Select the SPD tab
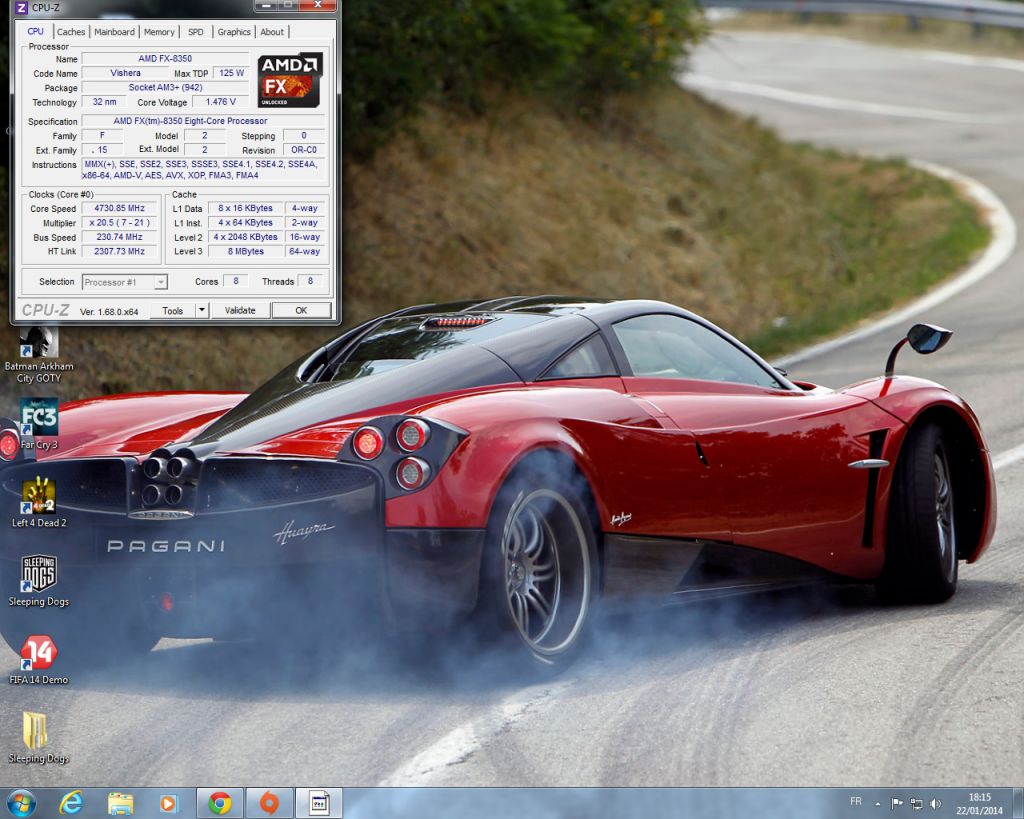 click(195, 31)
